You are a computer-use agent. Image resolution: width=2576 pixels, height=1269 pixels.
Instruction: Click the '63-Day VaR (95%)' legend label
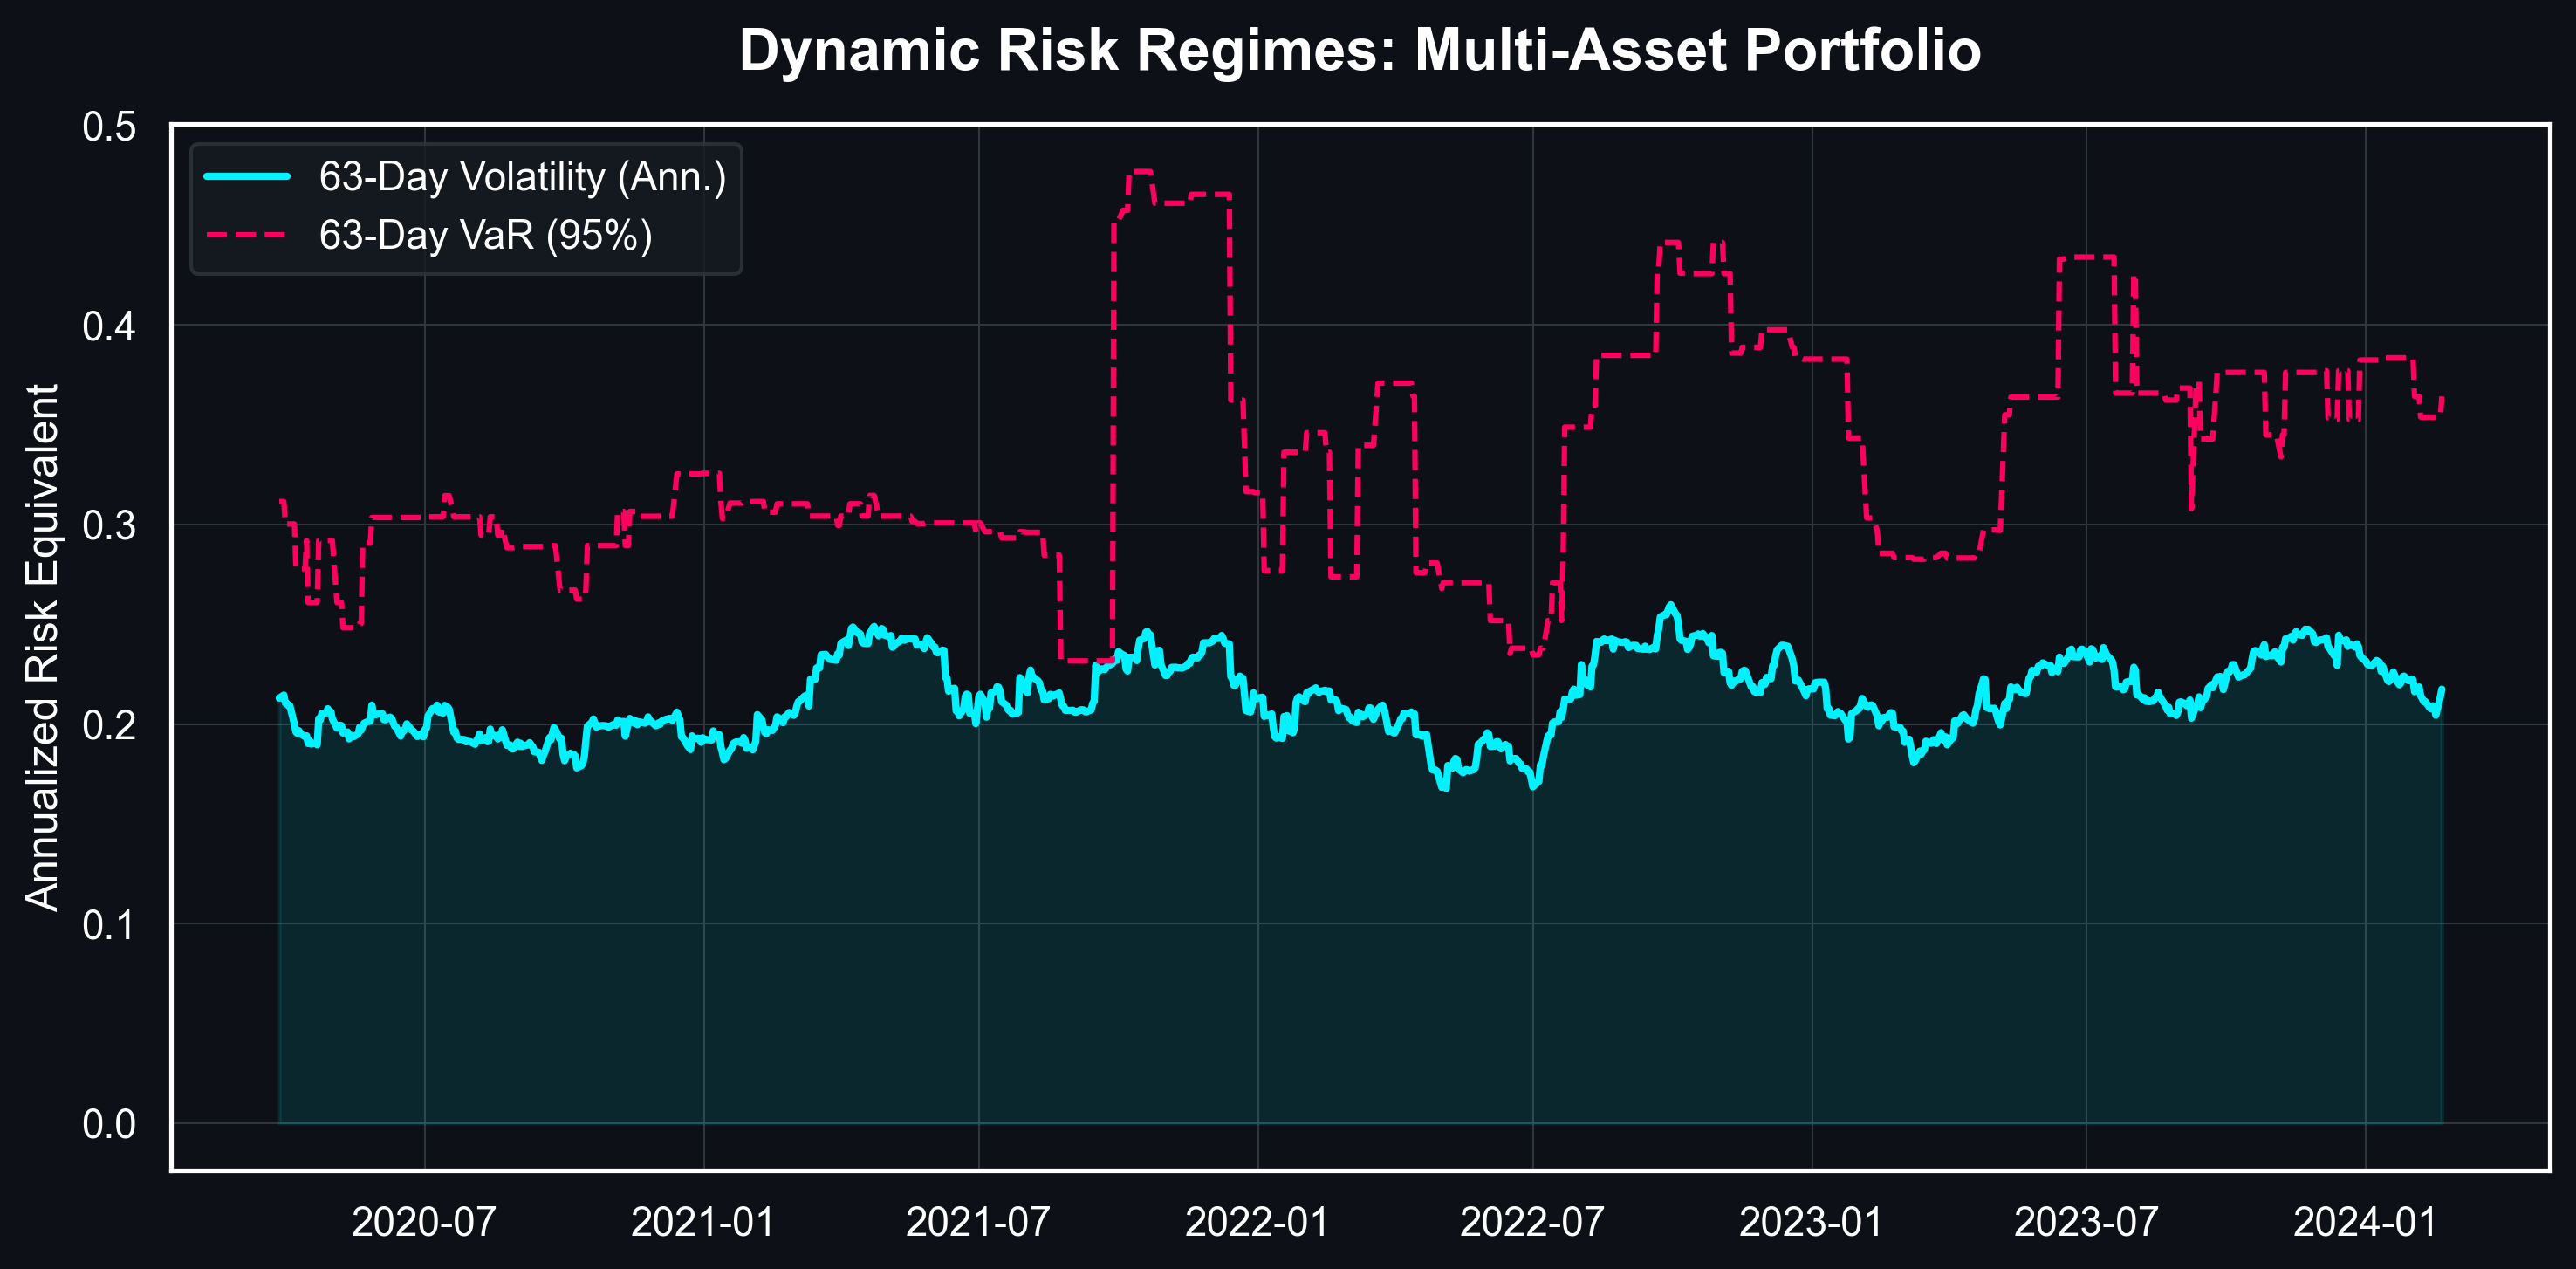[x=486, y=235]
